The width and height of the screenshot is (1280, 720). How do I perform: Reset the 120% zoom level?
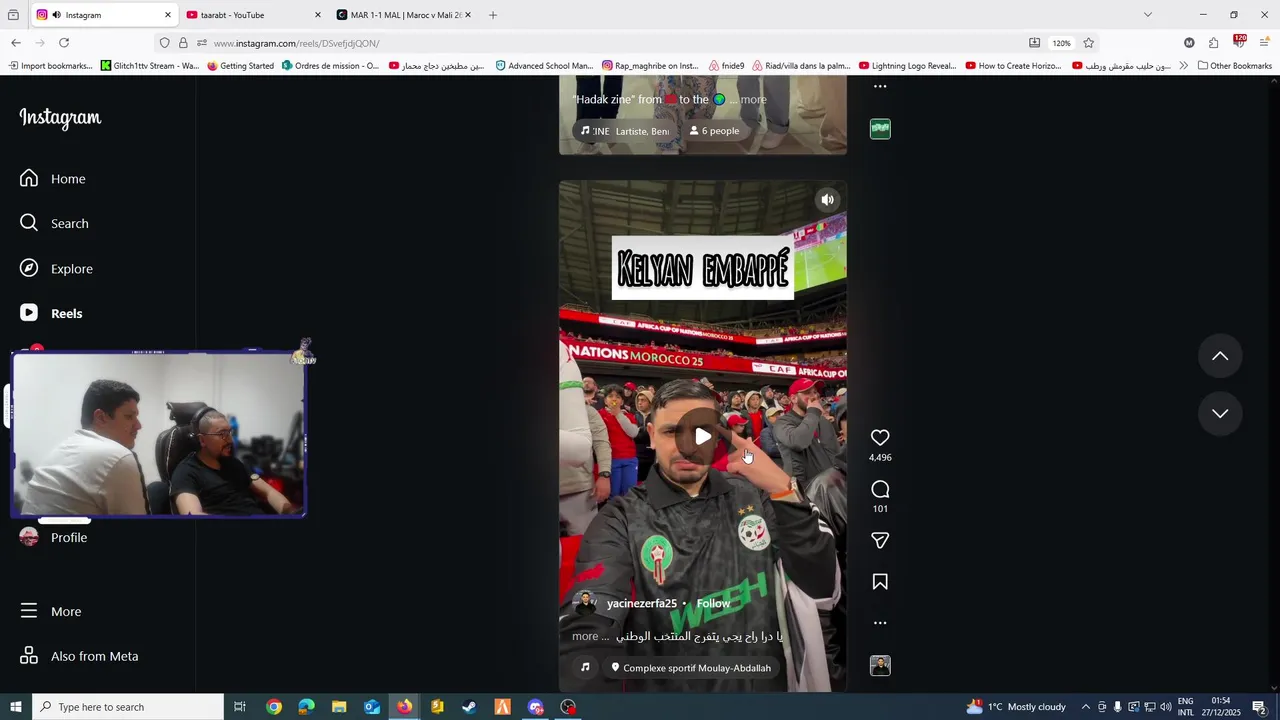point(1061,43)
